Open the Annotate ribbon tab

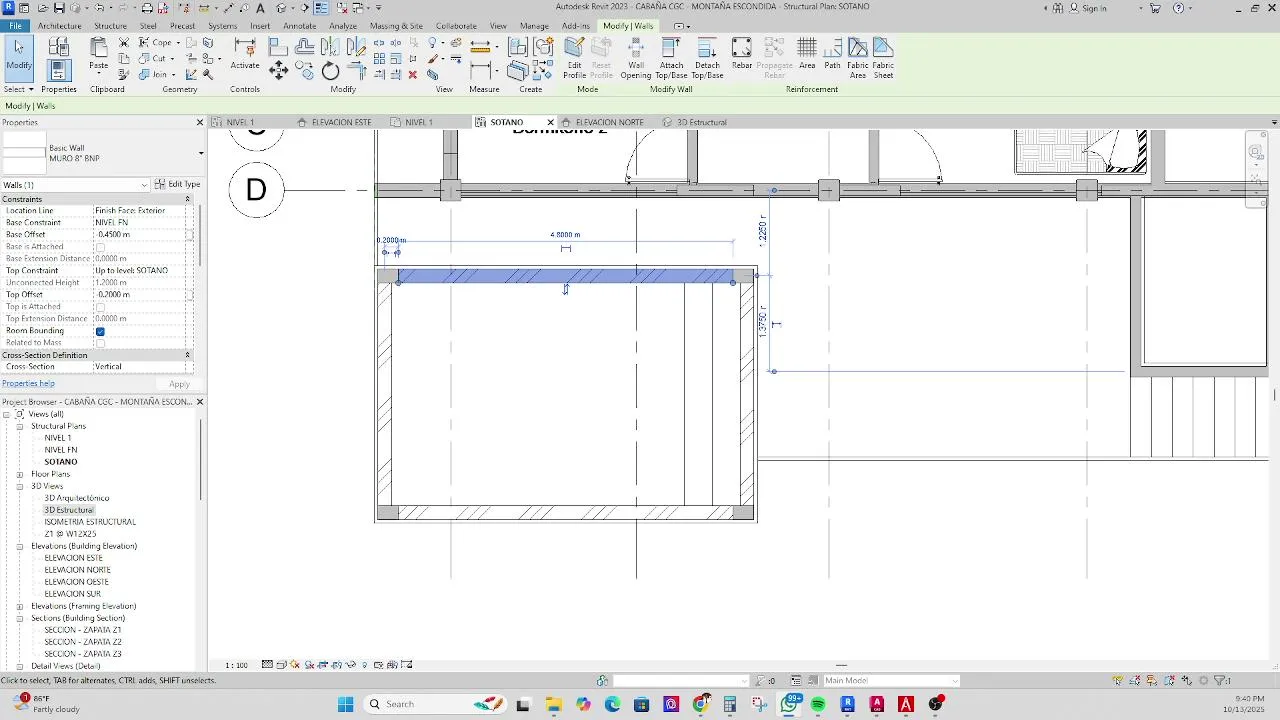[x=299, y=26]
